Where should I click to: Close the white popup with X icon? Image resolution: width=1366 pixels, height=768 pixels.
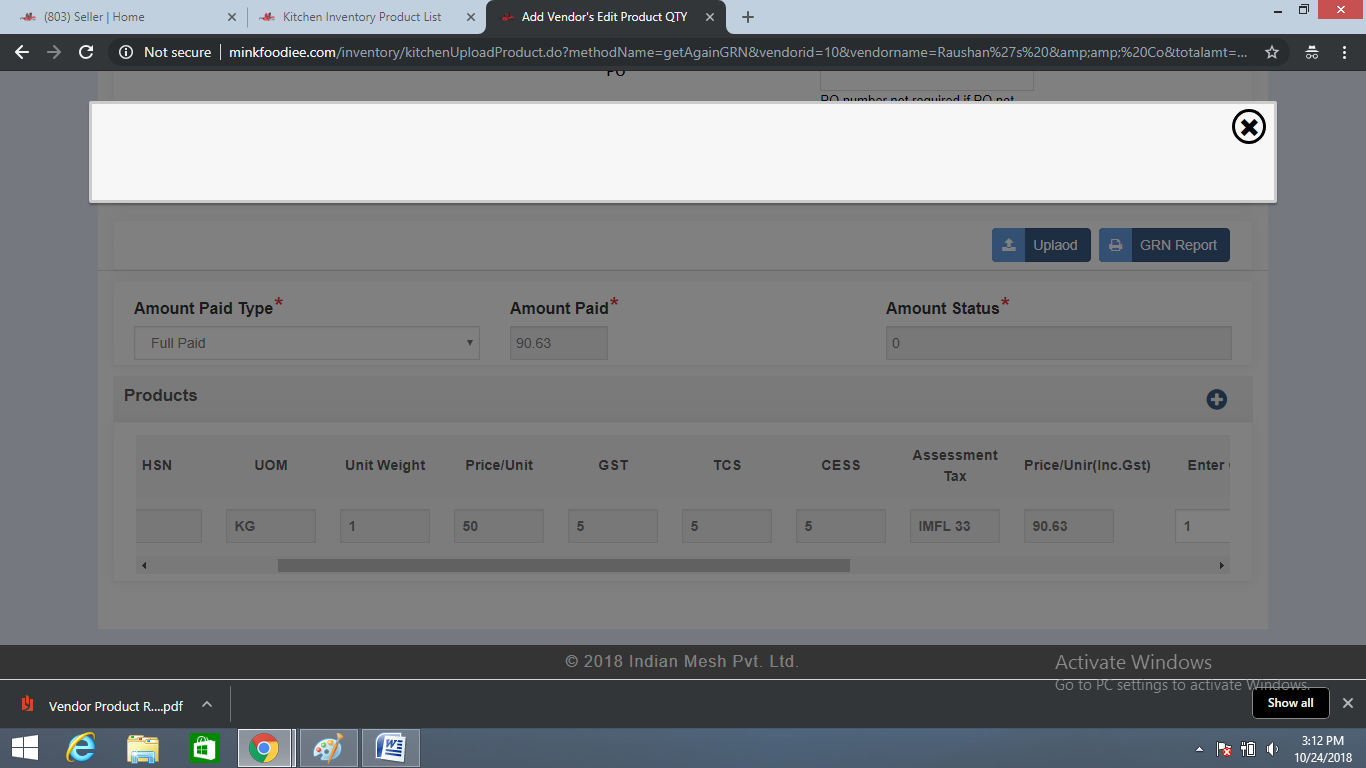1248,127
